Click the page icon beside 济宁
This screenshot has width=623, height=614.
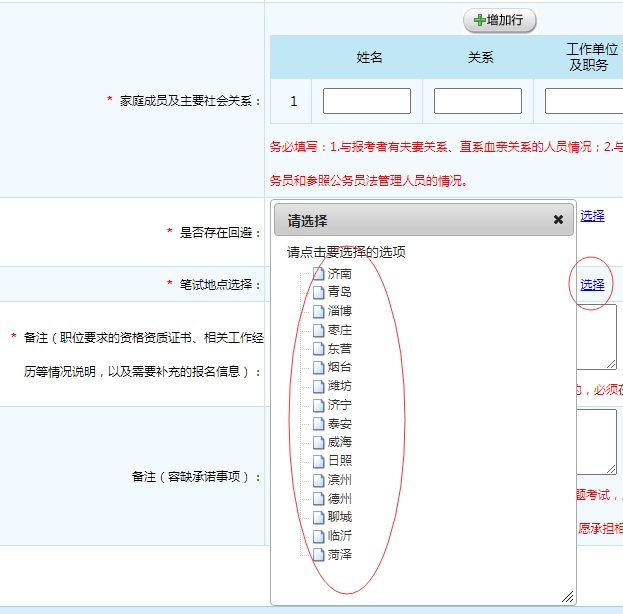click(319, 405)
